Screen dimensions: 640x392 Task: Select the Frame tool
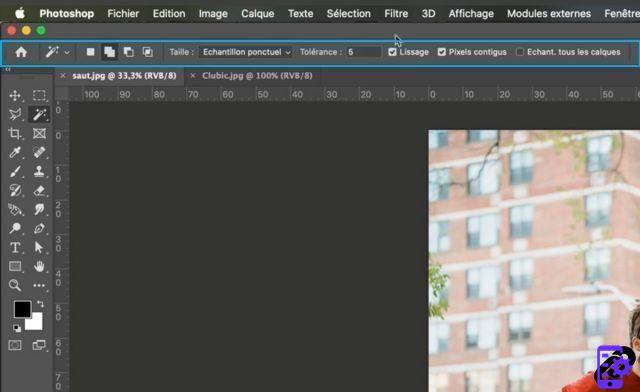point(39,134)
